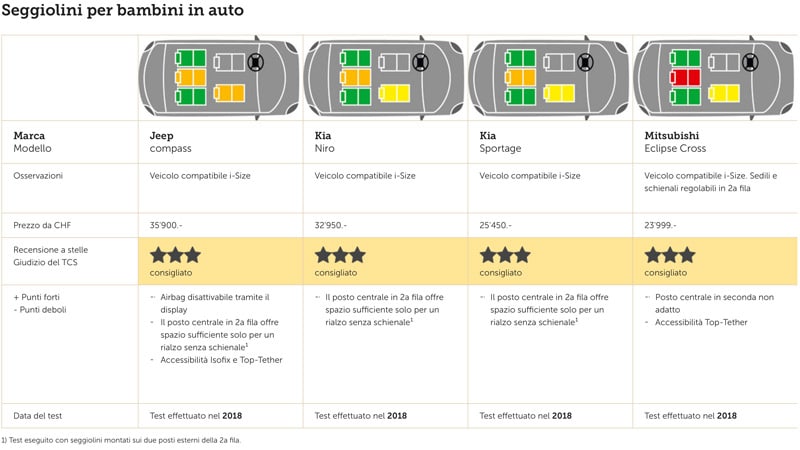Click the Jeep Compass car diagram

pyautogui.click(x=219, y=78)
